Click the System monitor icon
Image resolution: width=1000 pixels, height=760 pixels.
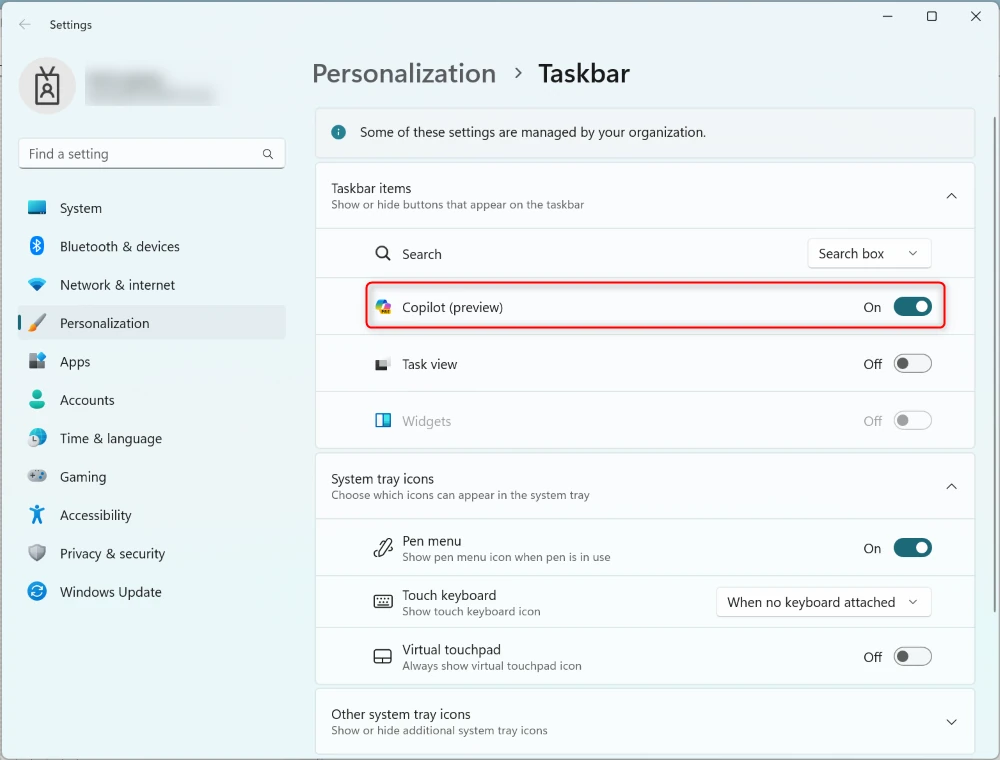pyautogui.click(x=37, y=208)
